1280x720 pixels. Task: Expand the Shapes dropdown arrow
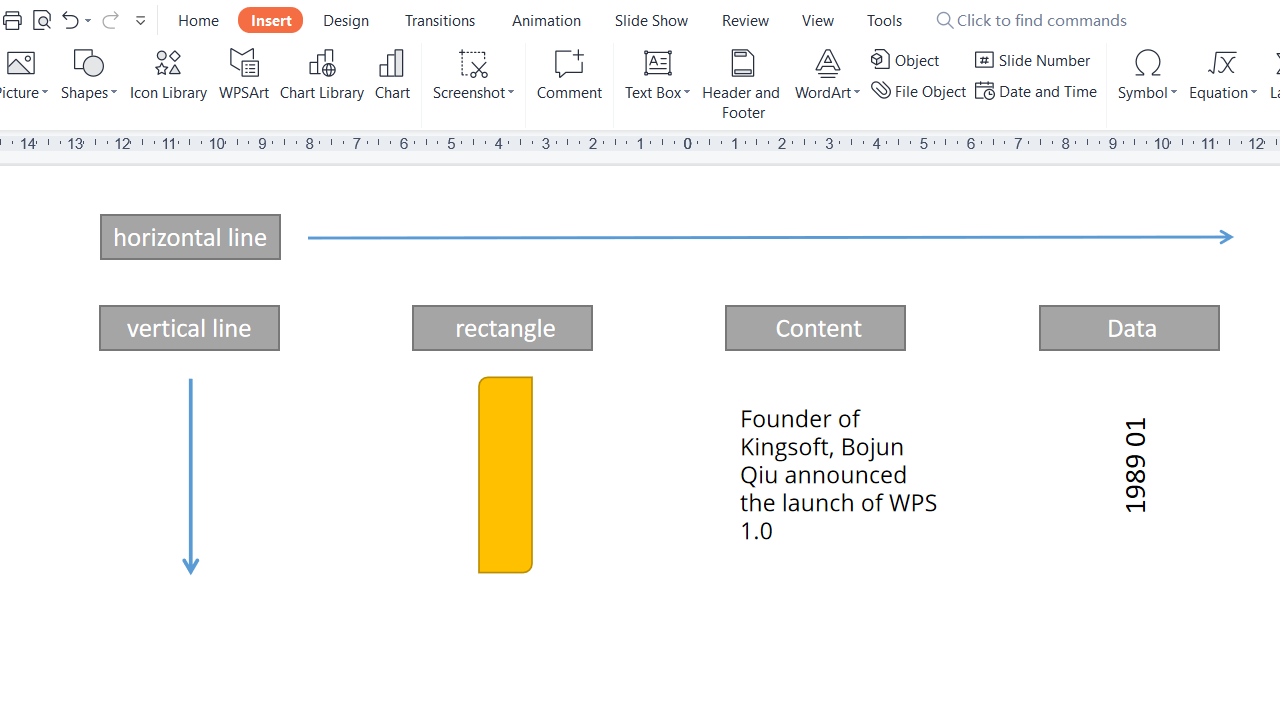tap(113, 93)
